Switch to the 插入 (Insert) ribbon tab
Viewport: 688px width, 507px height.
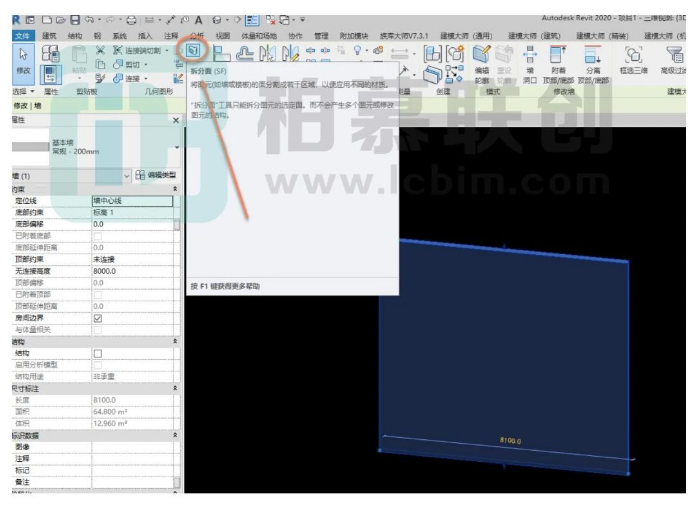145,36
